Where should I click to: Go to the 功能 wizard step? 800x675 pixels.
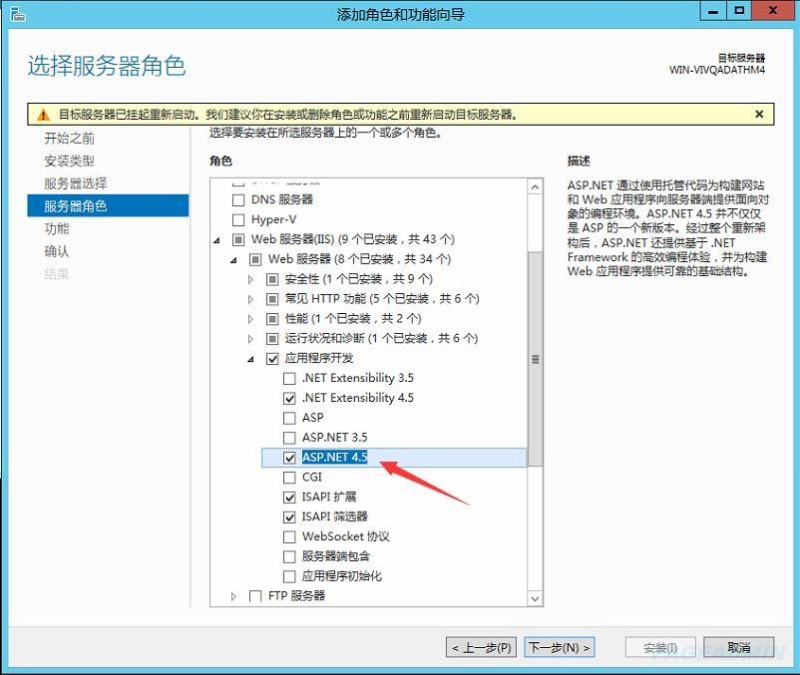pyautogui.click(x=57, y=229)
